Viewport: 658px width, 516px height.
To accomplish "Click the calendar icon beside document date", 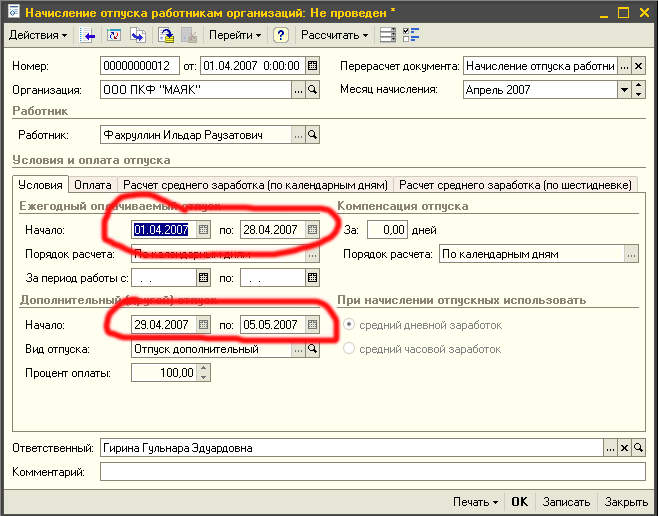I will 312,66.
